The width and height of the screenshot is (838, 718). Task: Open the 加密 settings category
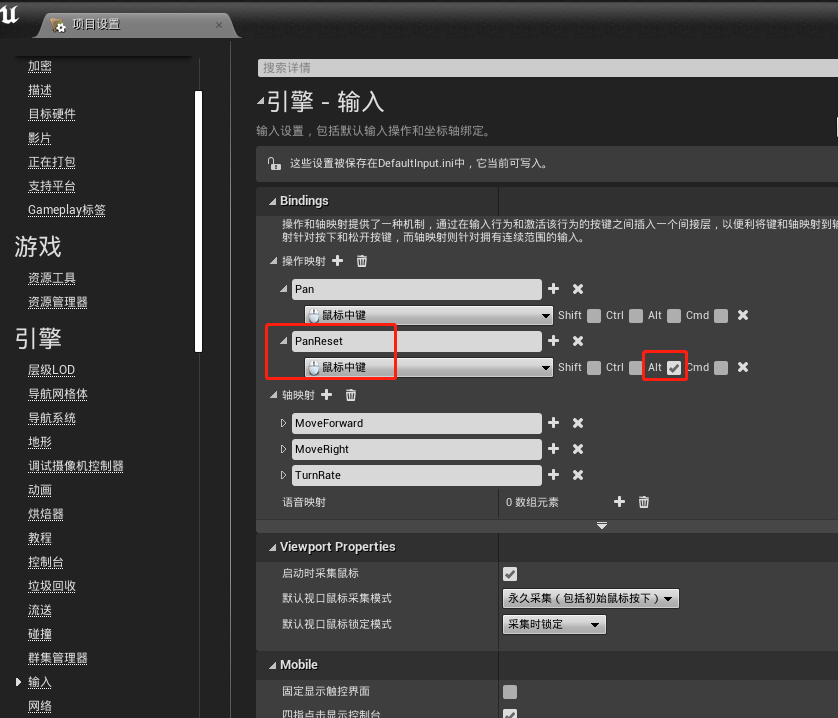(40, 66)
